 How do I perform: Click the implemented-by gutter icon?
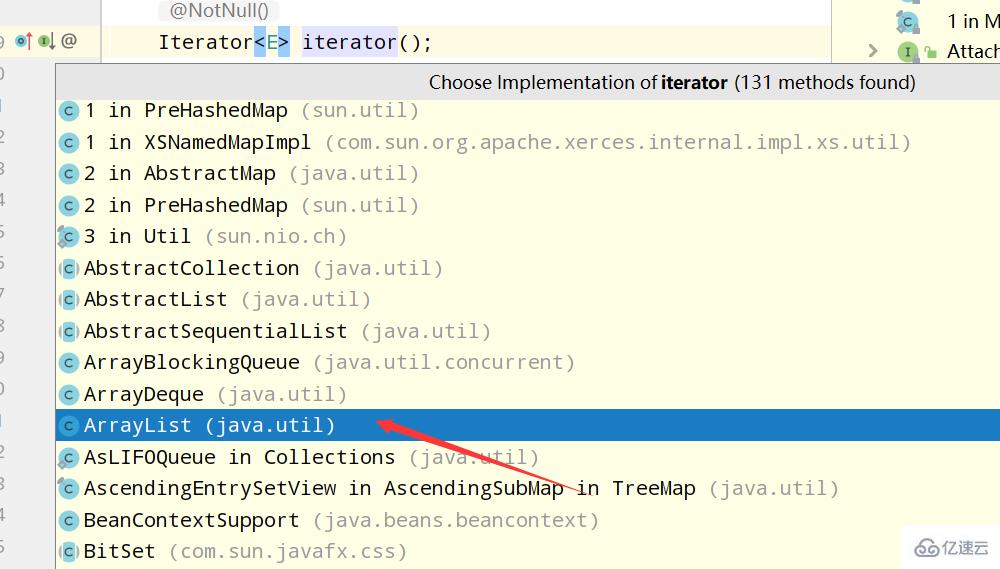46,41
